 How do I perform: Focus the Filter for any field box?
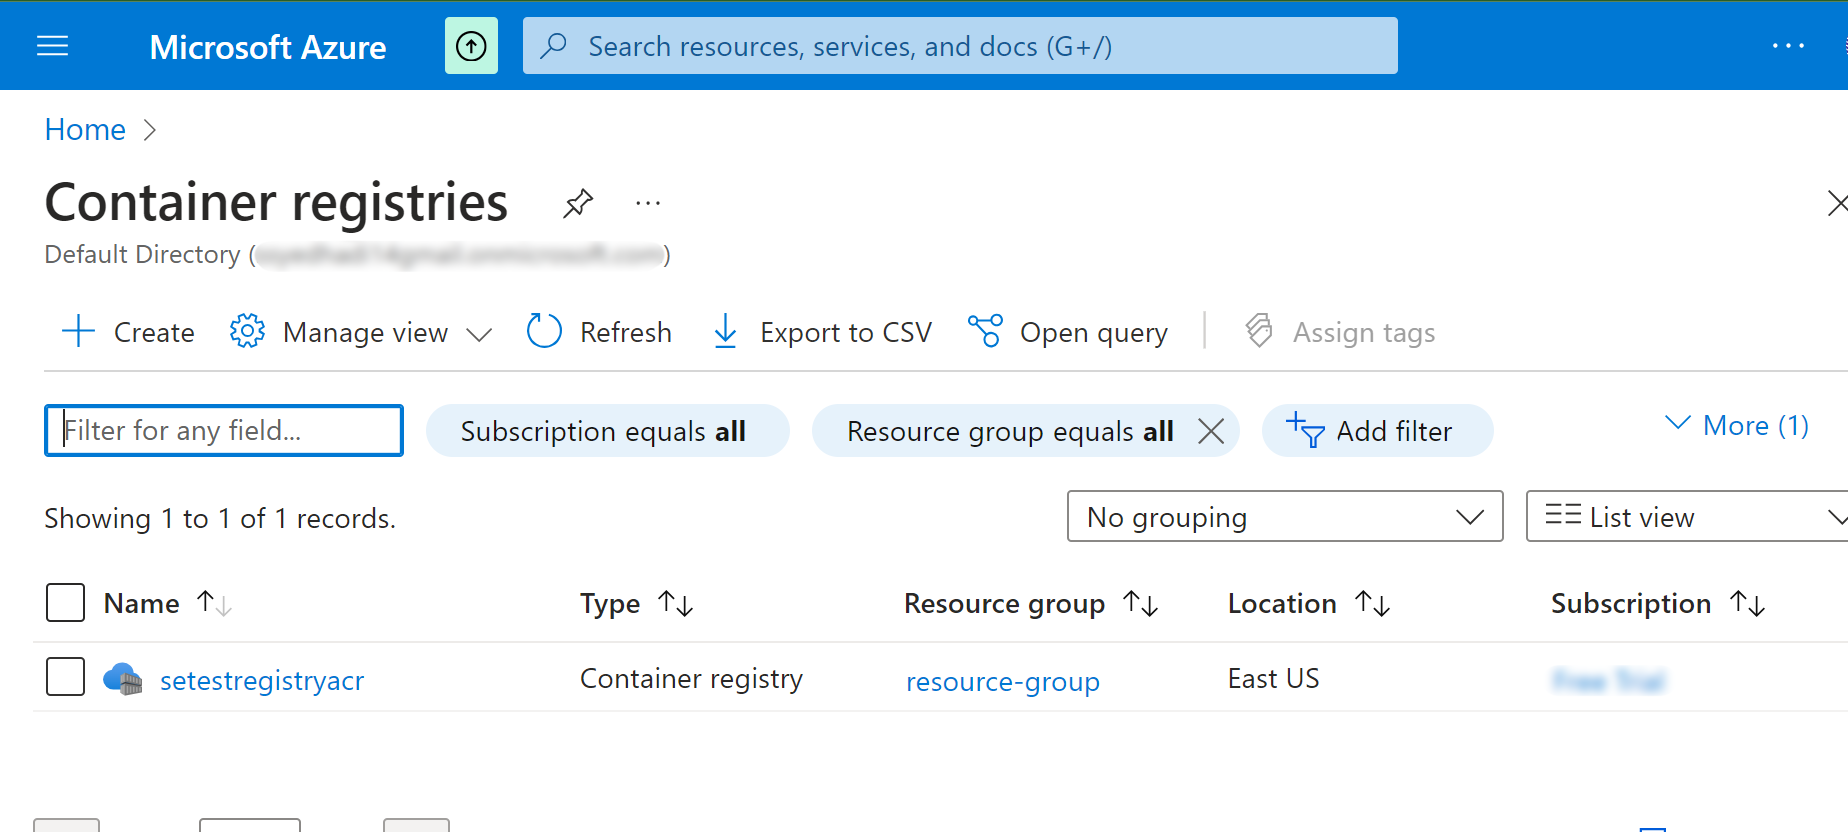(224, 431)
